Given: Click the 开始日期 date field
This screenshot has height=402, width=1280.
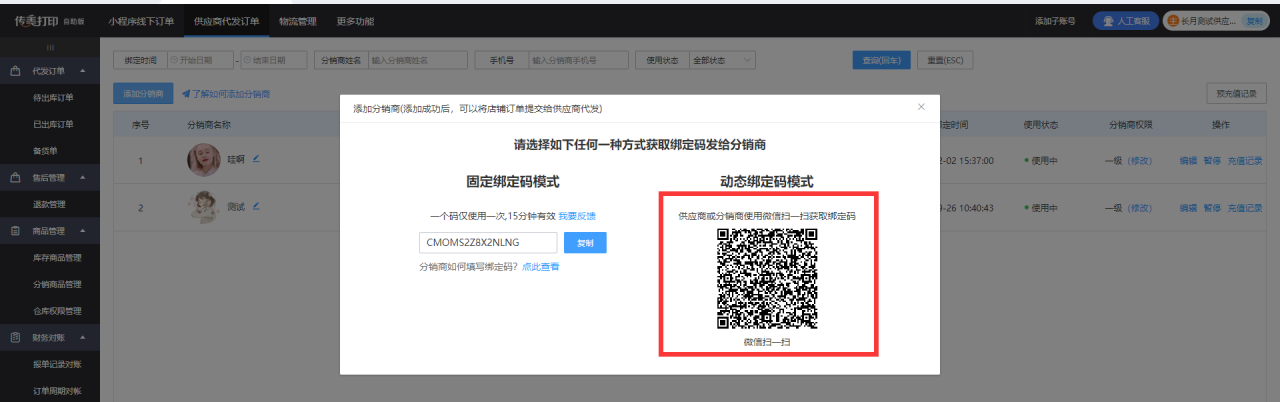Looking at the screenshot, I should tap(200, 60).
